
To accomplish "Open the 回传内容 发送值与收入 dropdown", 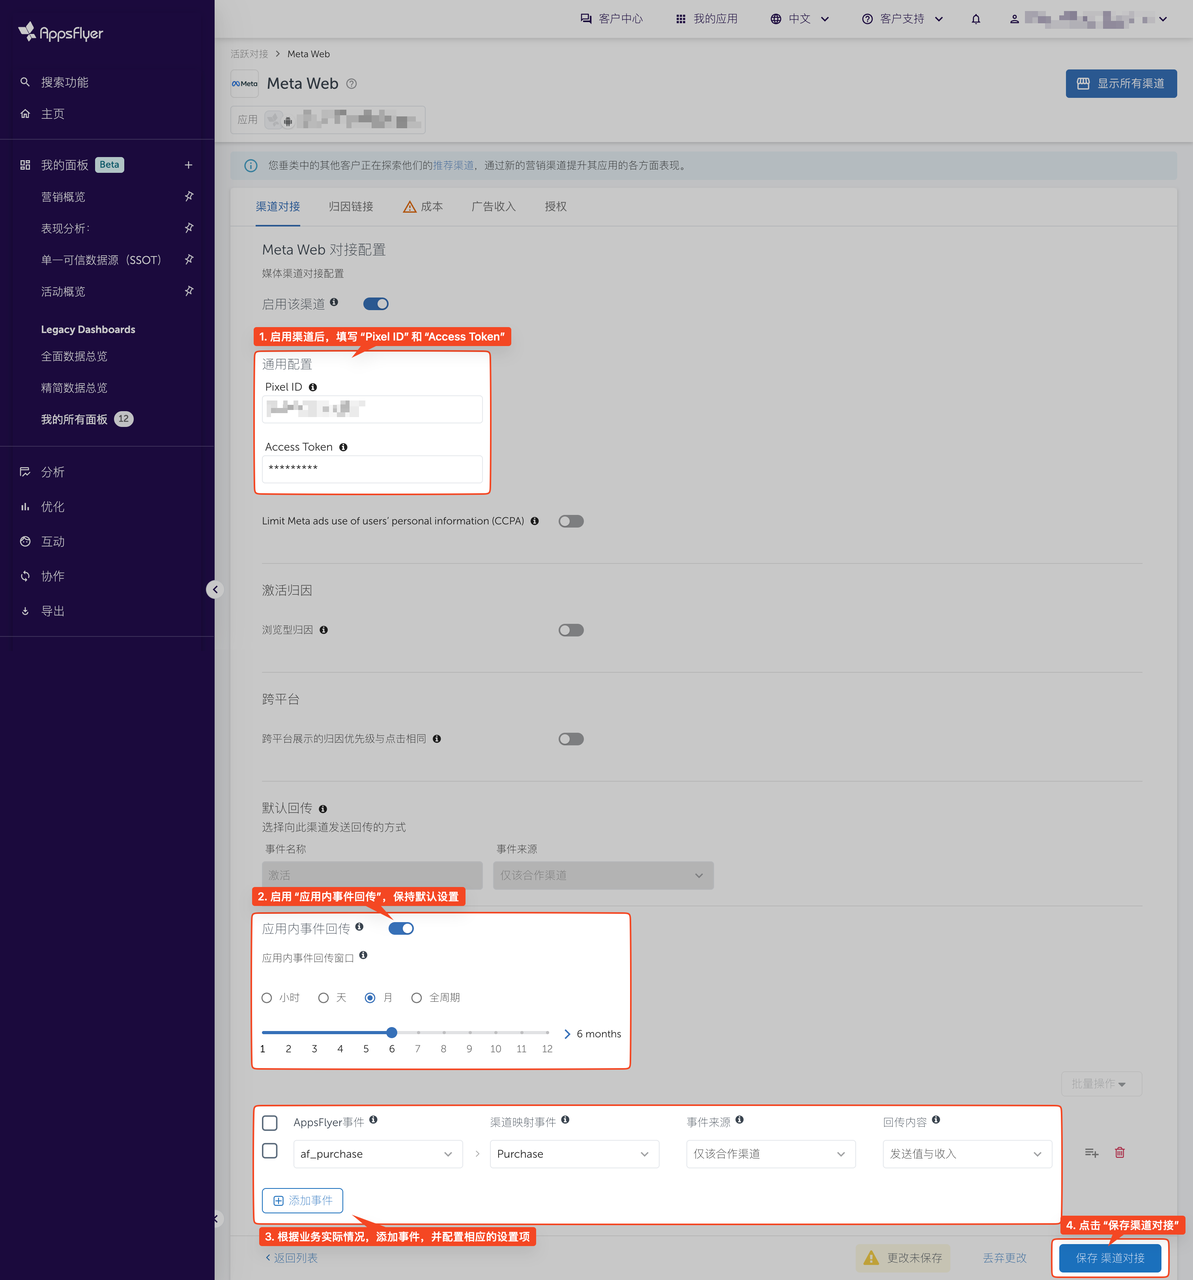I will pyautogui.click(x=966, y=1153).
